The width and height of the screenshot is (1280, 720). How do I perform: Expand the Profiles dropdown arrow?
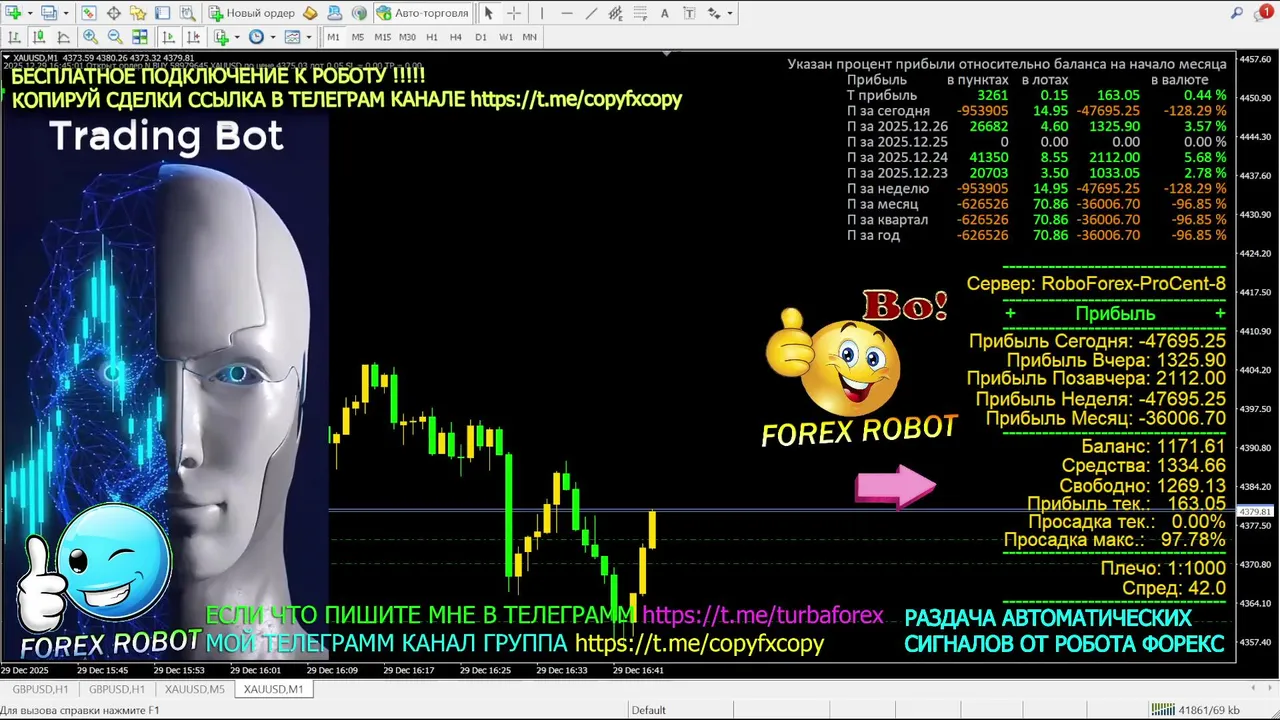(x=66, y=13)
